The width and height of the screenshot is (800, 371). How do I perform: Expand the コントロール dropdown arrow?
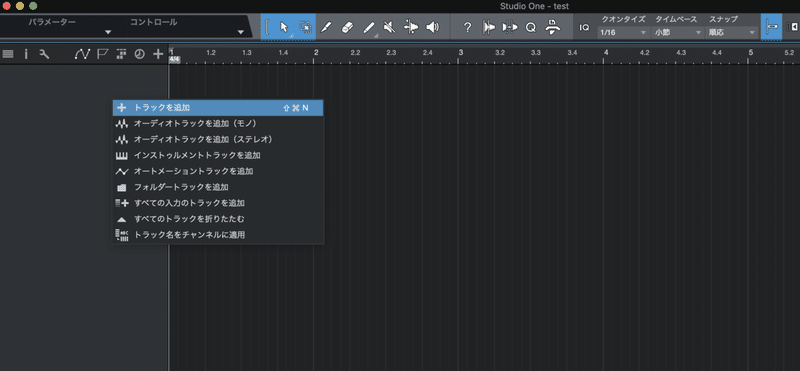(x=241, y=33)
